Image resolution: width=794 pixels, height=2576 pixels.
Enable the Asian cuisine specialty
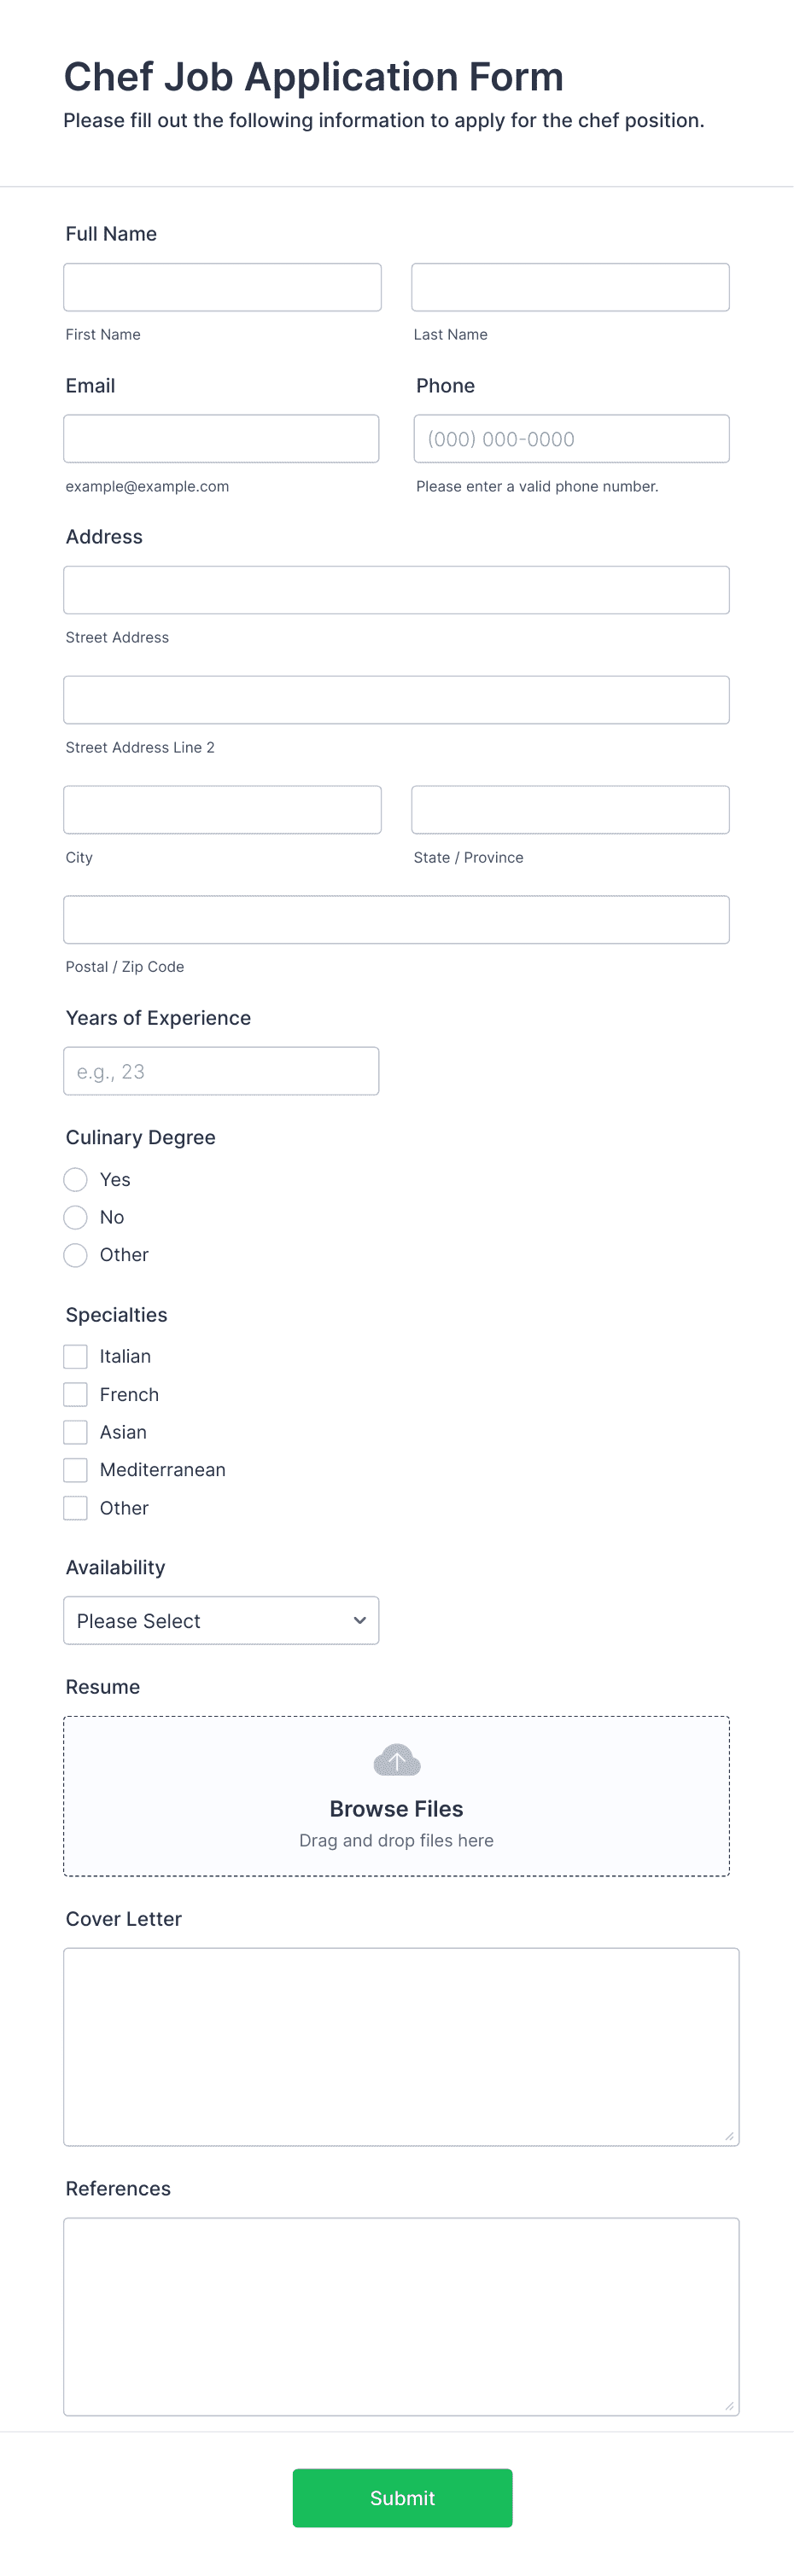75,1432
